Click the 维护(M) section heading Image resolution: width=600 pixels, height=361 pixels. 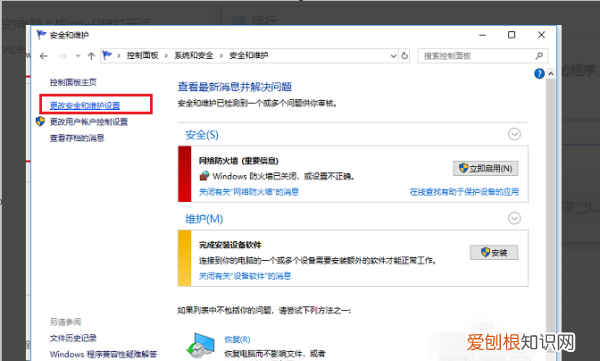(x=204, y=219)
